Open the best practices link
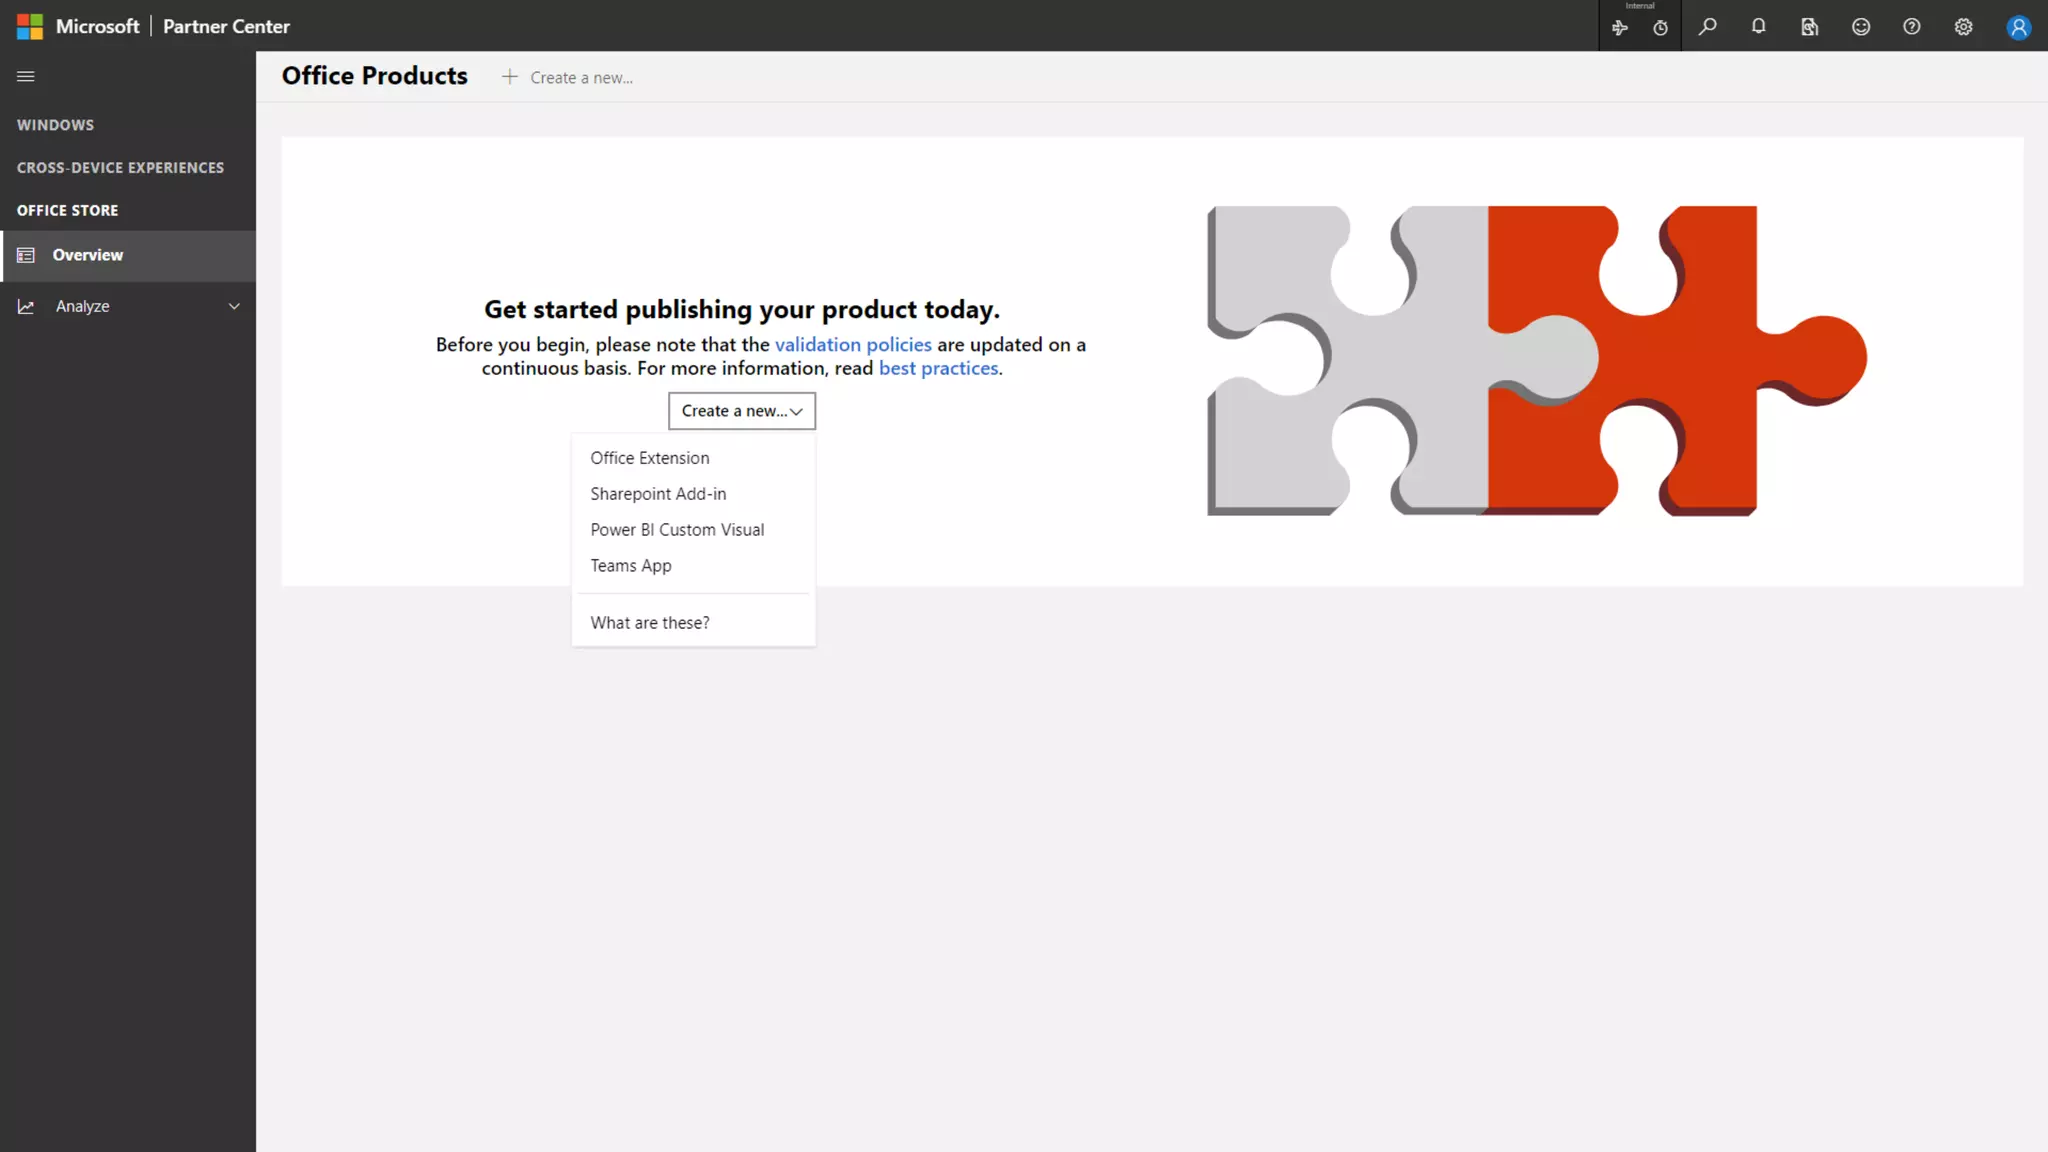 [x=938, y=368]
